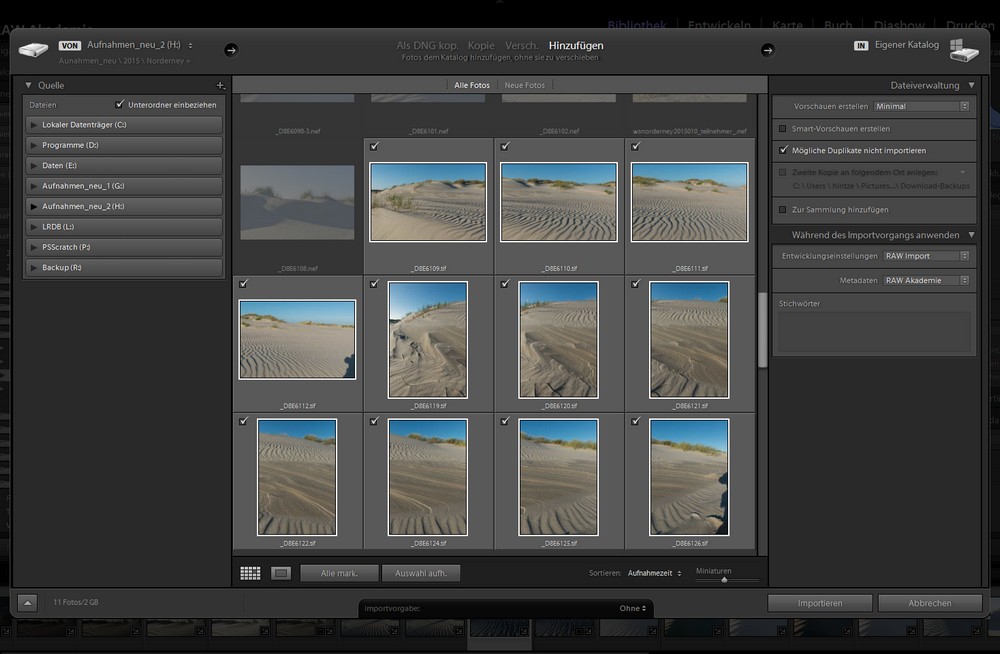Viewport: 1000px width, 654px height.
Task: Click in the Stichwörter keywords field
Action: pos(874,332)
